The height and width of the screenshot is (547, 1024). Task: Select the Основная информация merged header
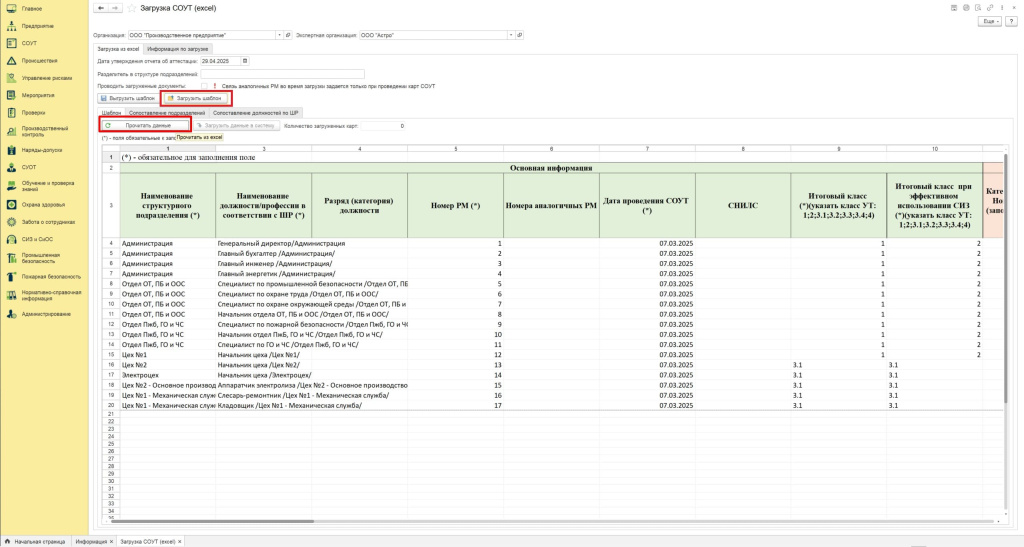coord(551,168)
